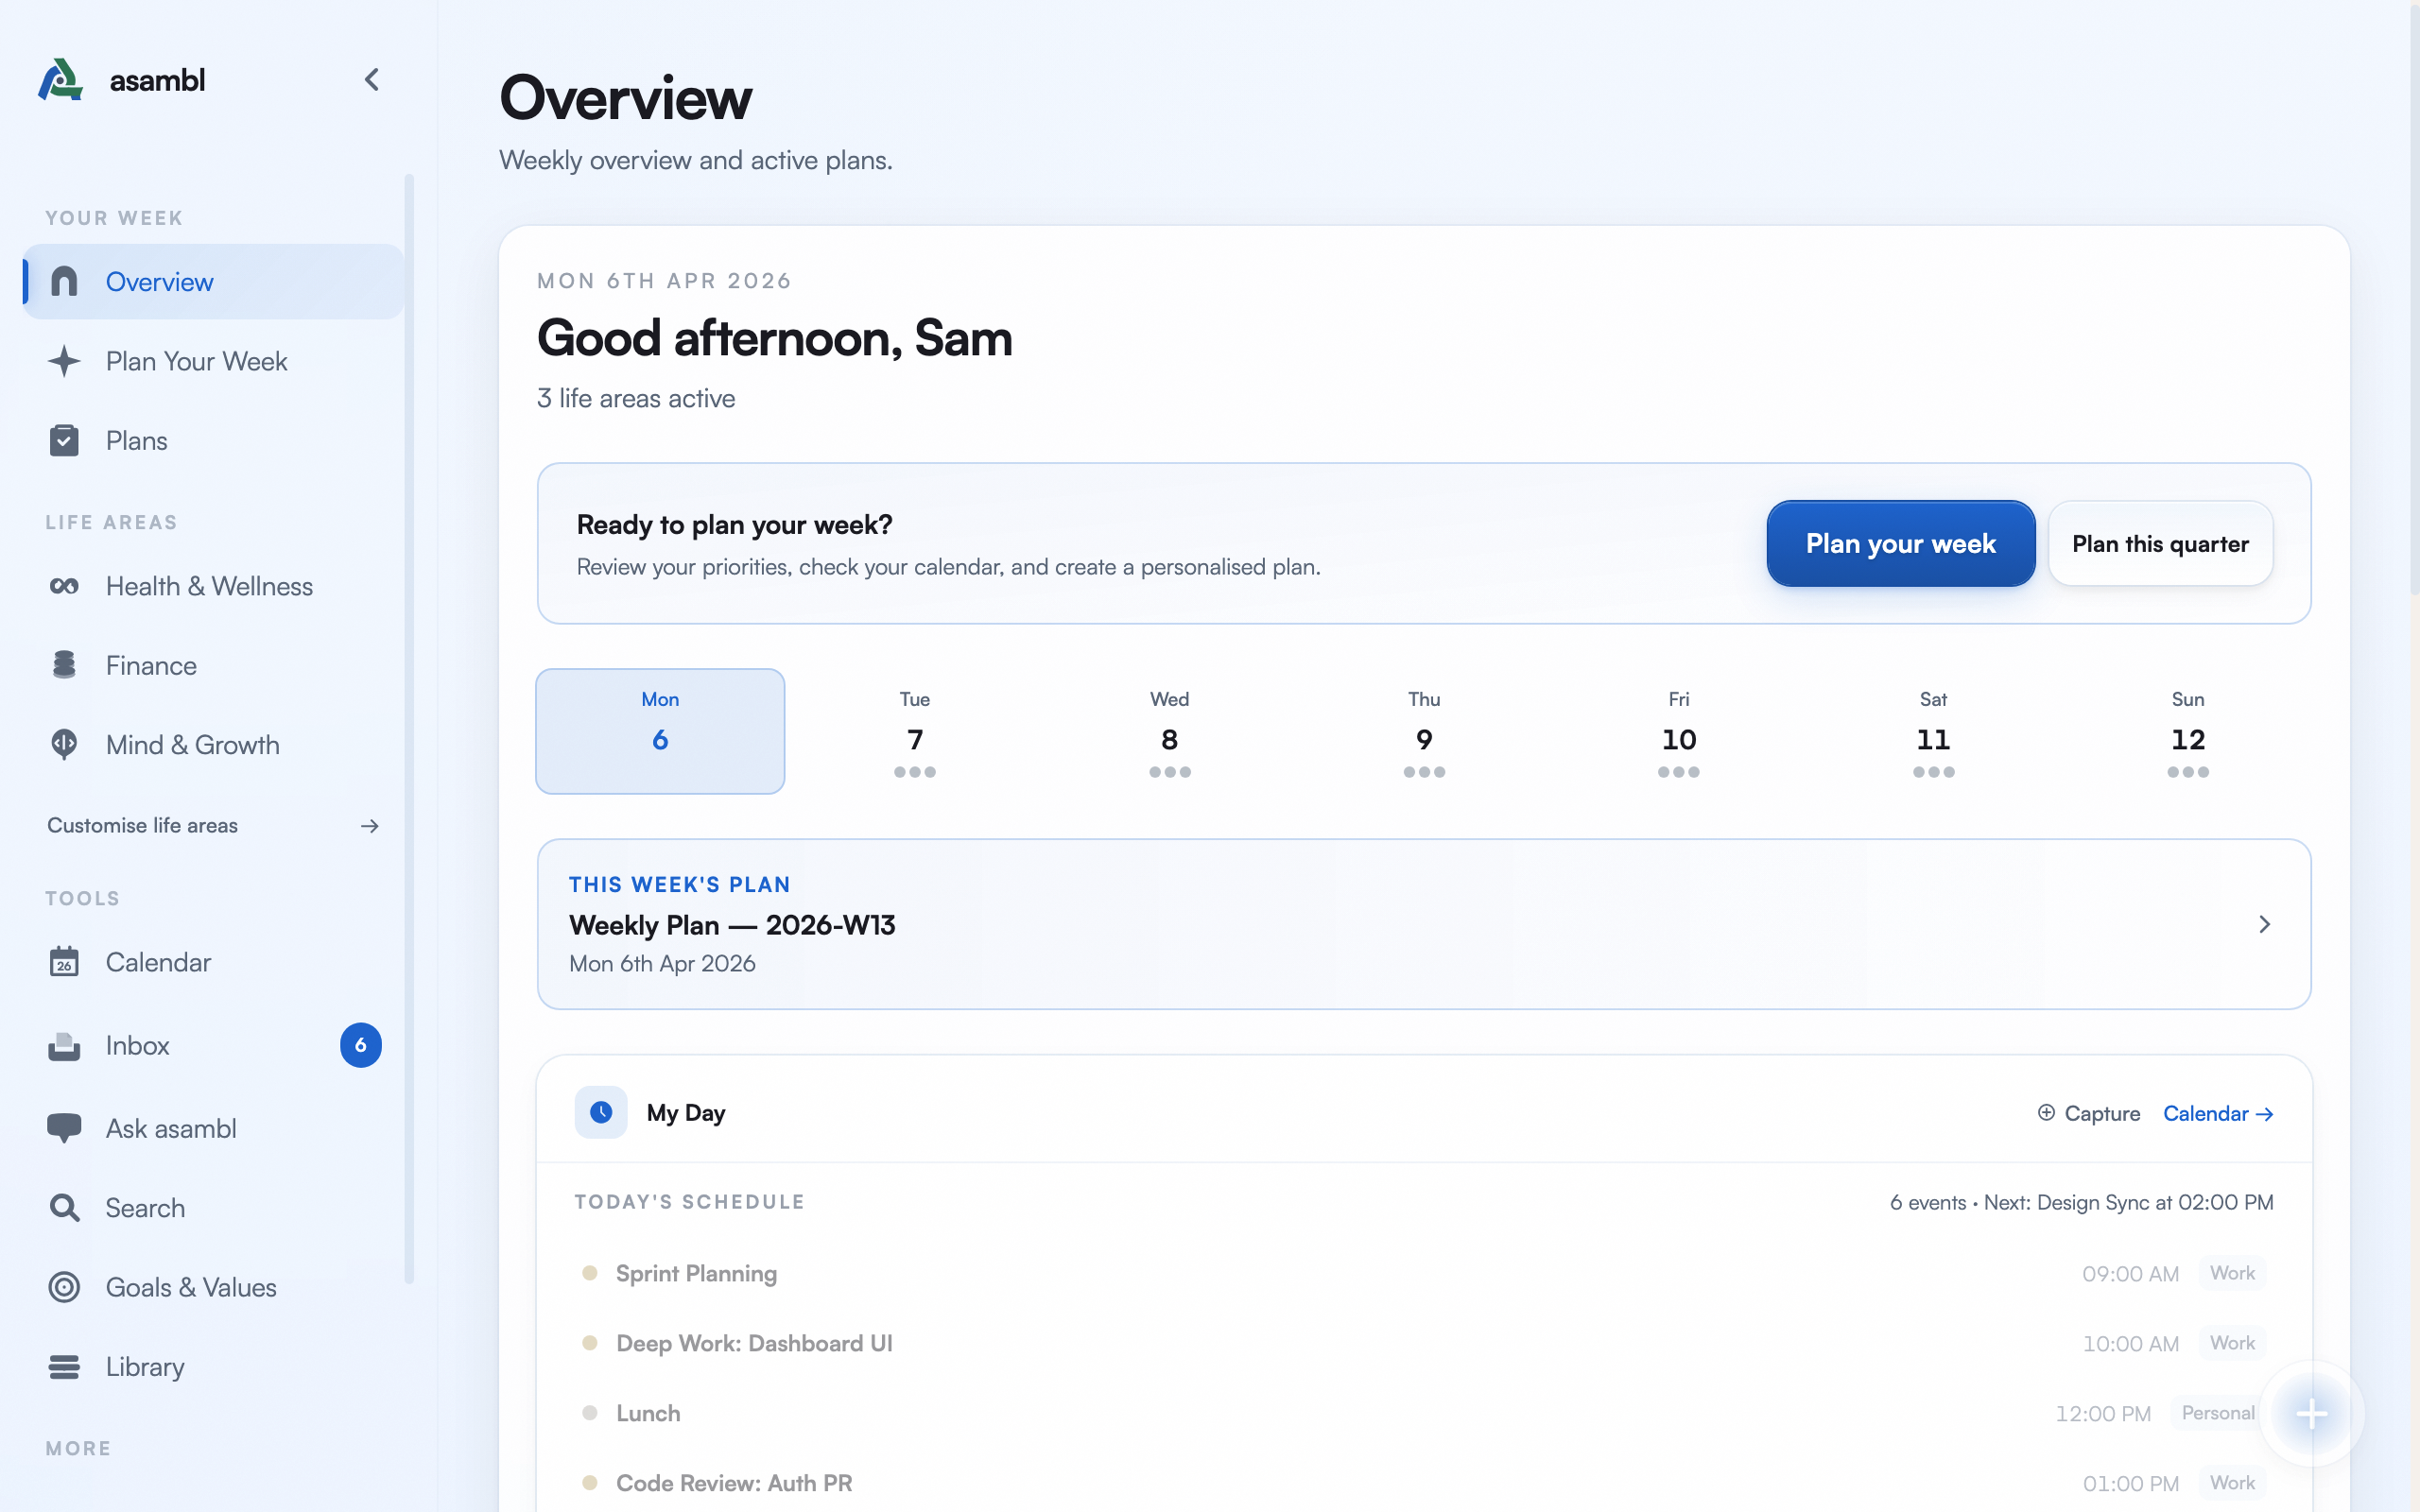Open Mind & Growth from the sidebar icon

click(x=64, y=744)
